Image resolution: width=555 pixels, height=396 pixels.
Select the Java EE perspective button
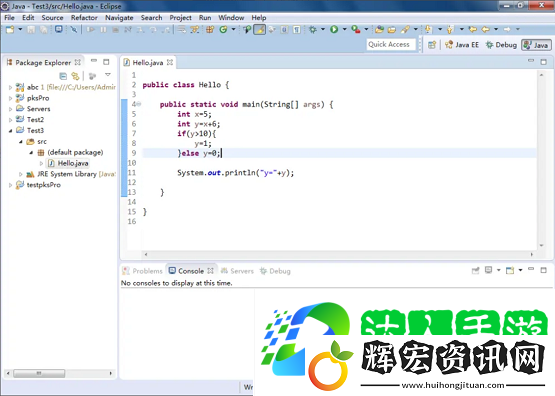462,45
